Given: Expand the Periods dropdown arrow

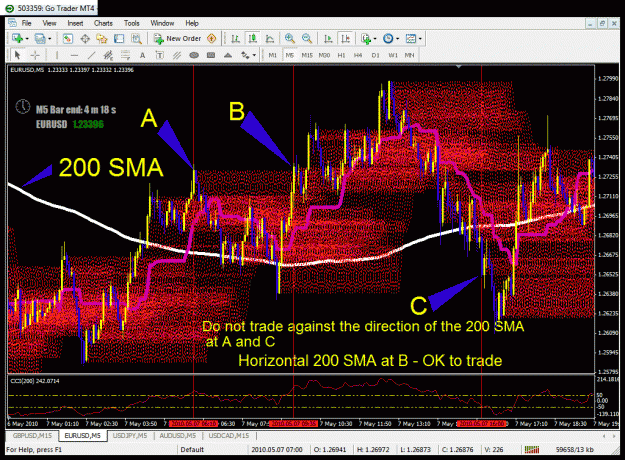Looking at the screenshot, I should [397, 39].
